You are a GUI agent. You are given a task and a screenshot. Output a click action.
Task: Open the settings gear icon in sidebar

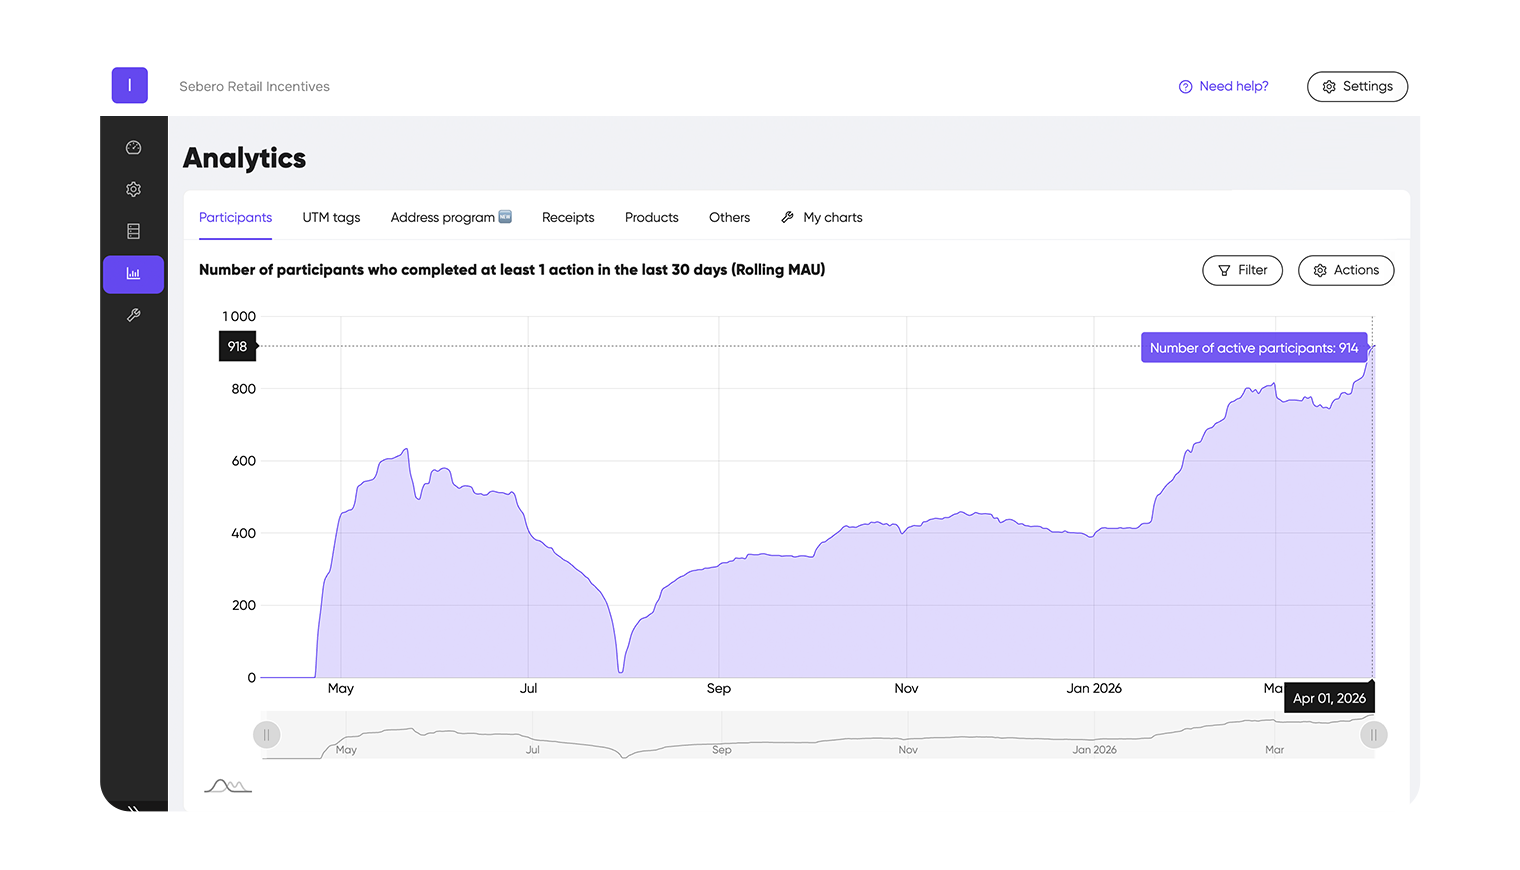[x=133, y=189]
